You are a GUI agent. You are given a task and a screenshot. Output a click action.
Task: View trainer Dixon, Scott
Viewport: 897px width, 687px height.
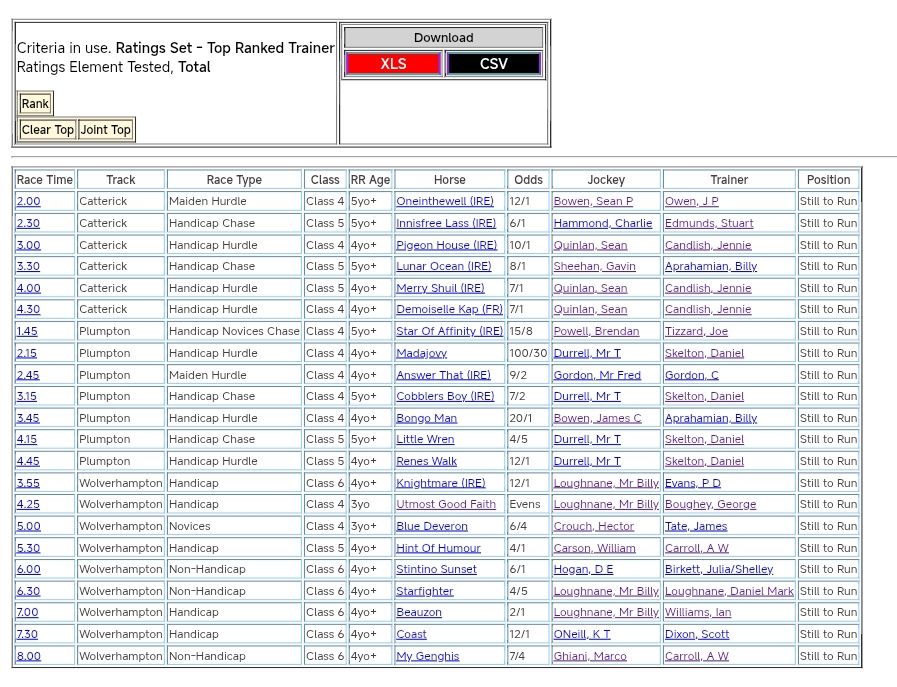pyautogui.click(x=696, y=635)
